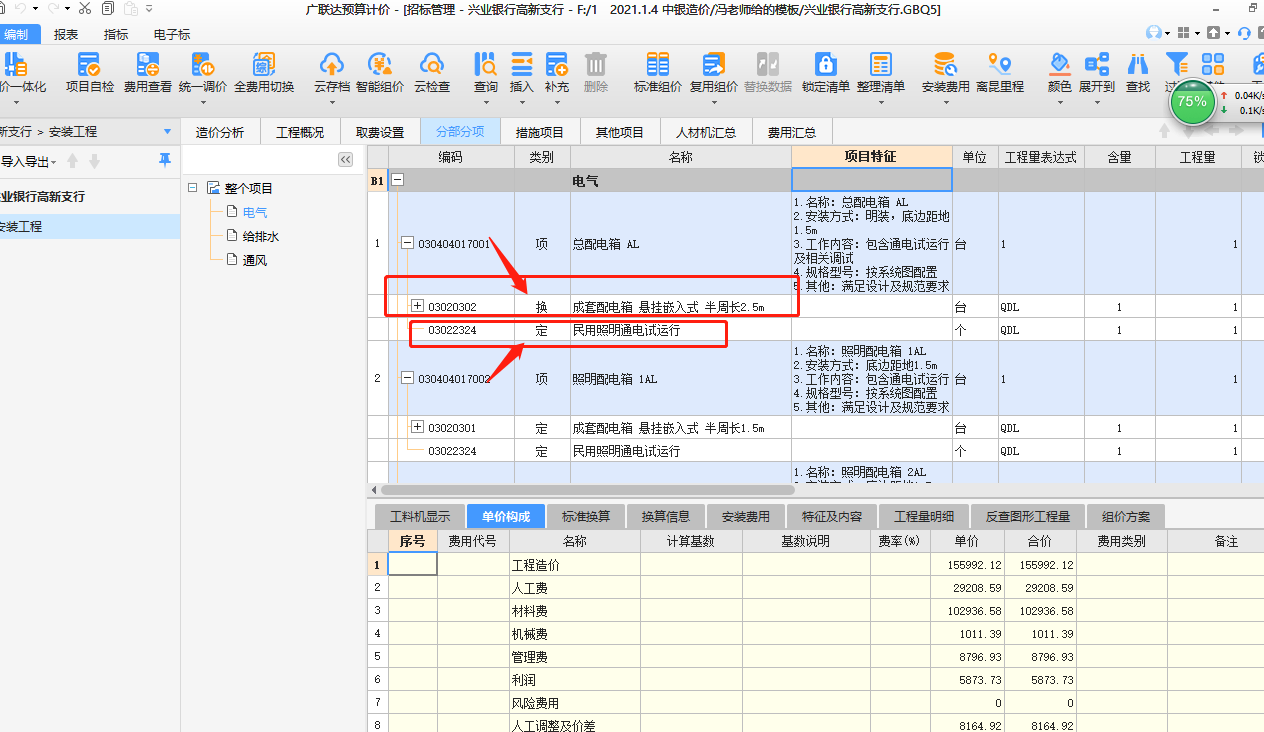1264x732 pixels.
Task: Open the 费用查看 cost view tool
Action: click(x=148, y=73)
